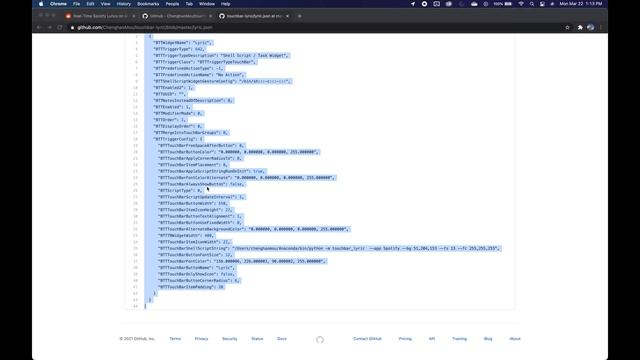Open the Docs footer link
The width and height of the screenshot is (640, 360).
(x=282, y=339)
